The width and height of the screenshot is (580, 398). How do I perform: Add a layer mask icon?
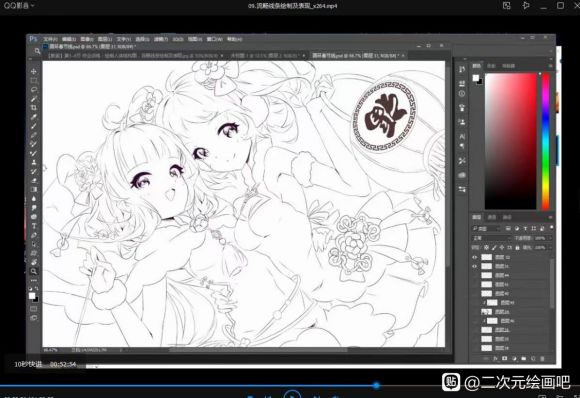pyautogui.click(x=505, y=358)
